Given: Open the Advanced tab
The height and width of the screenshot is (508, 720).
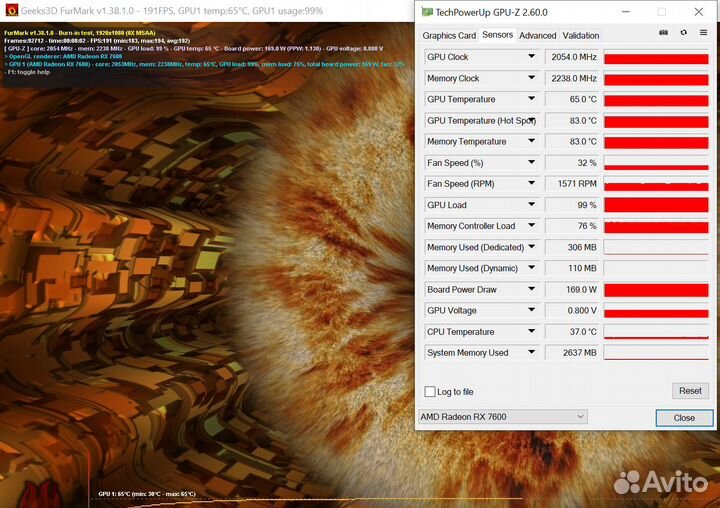Looking at the screenshot, I should 537,35.
